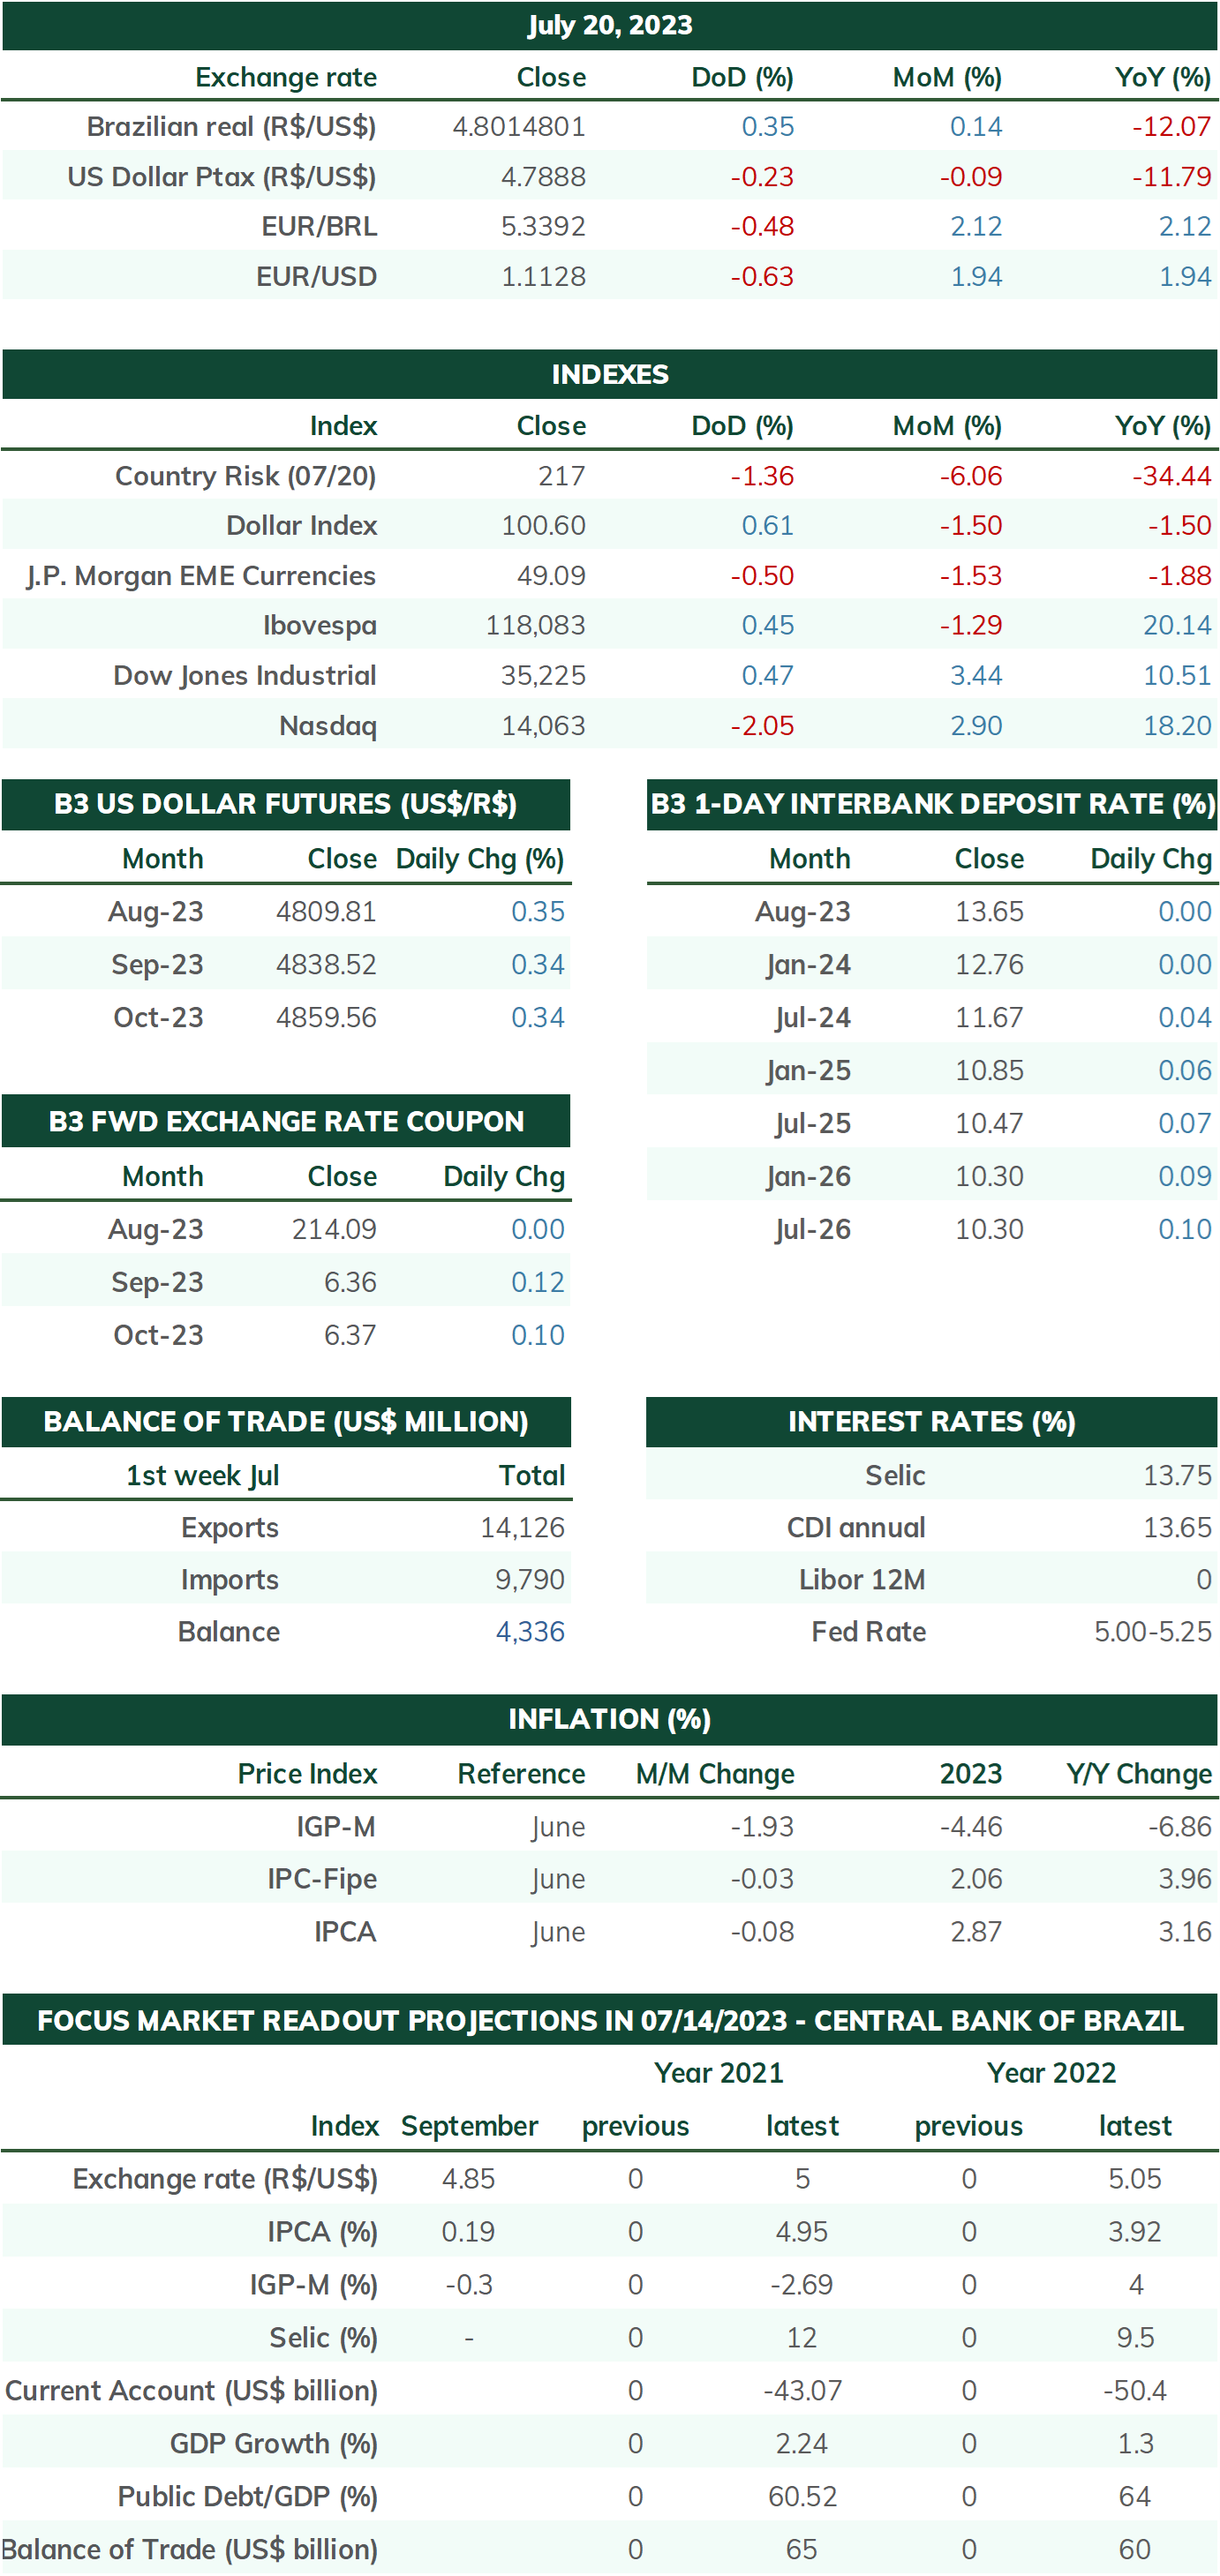Select GDP Growth latest value 2.24
Viewport: 1220px width, 2576px height.
(801, 2444)
